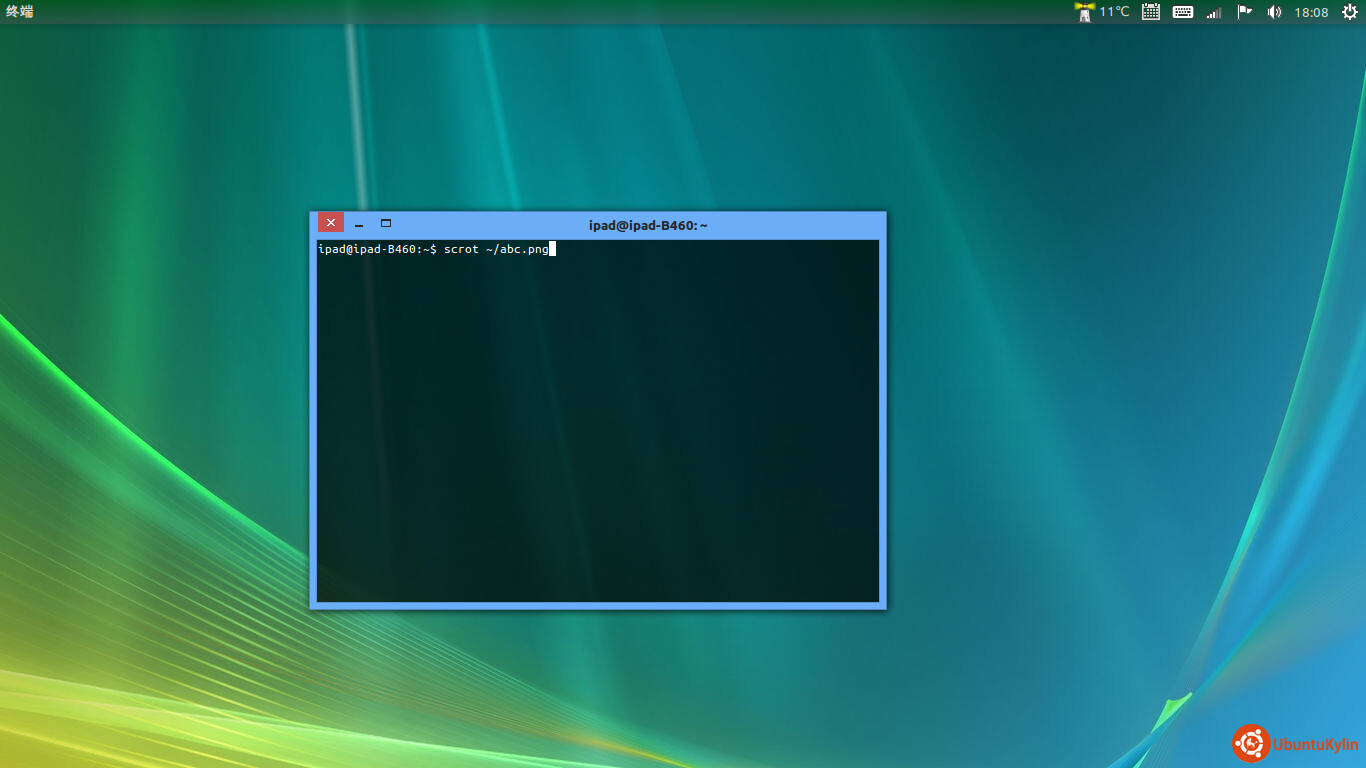The height and width of the screenshot is (768, 1366).
Task: Close the terminal window with red X
Action: [331, 223]
